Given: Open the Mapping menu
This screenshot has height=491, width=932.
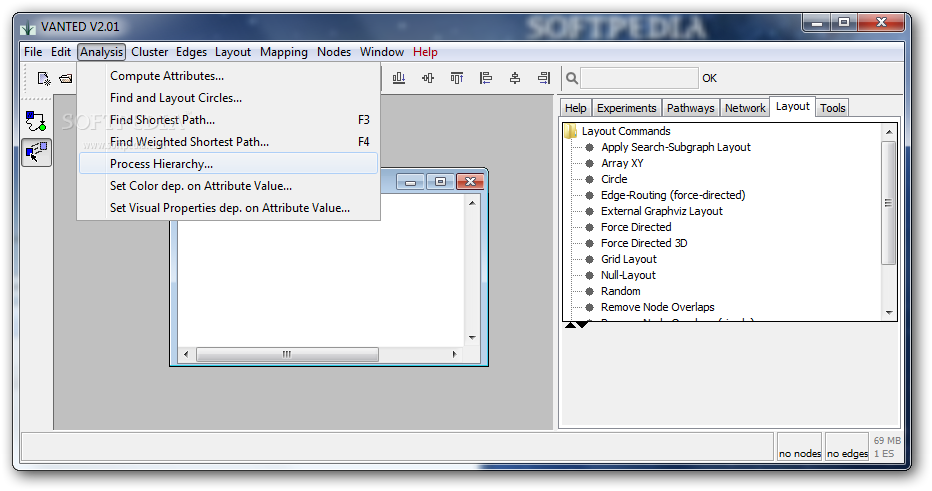Looking at the screenshot, I should pos(284,52).
